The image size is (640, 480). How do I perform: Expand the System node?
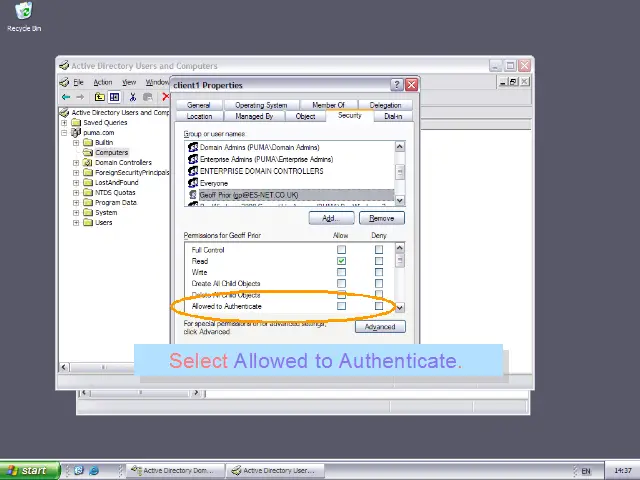pos(76,213)
